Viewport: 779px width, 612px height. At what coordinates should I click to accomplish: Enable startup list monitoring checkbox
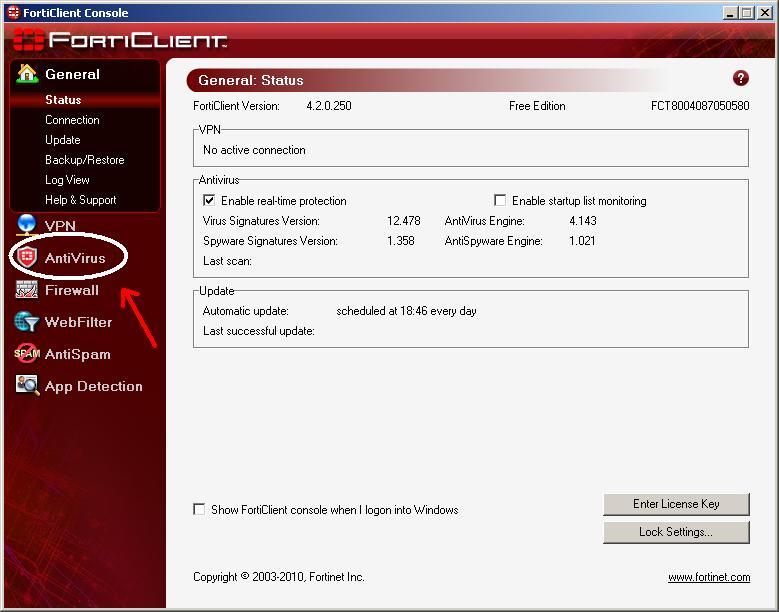point(500,201)
